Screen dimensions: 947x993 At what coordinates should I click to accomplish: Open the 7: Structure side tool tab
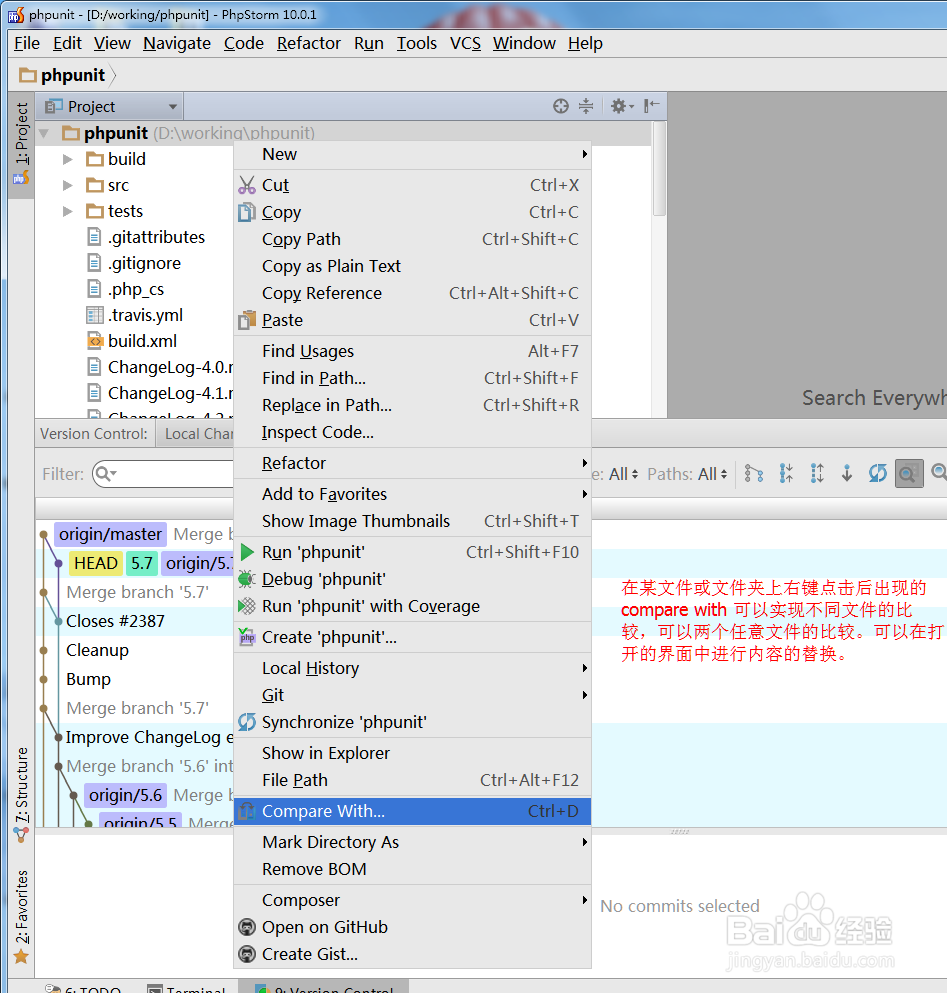click(x=22, y=795)
